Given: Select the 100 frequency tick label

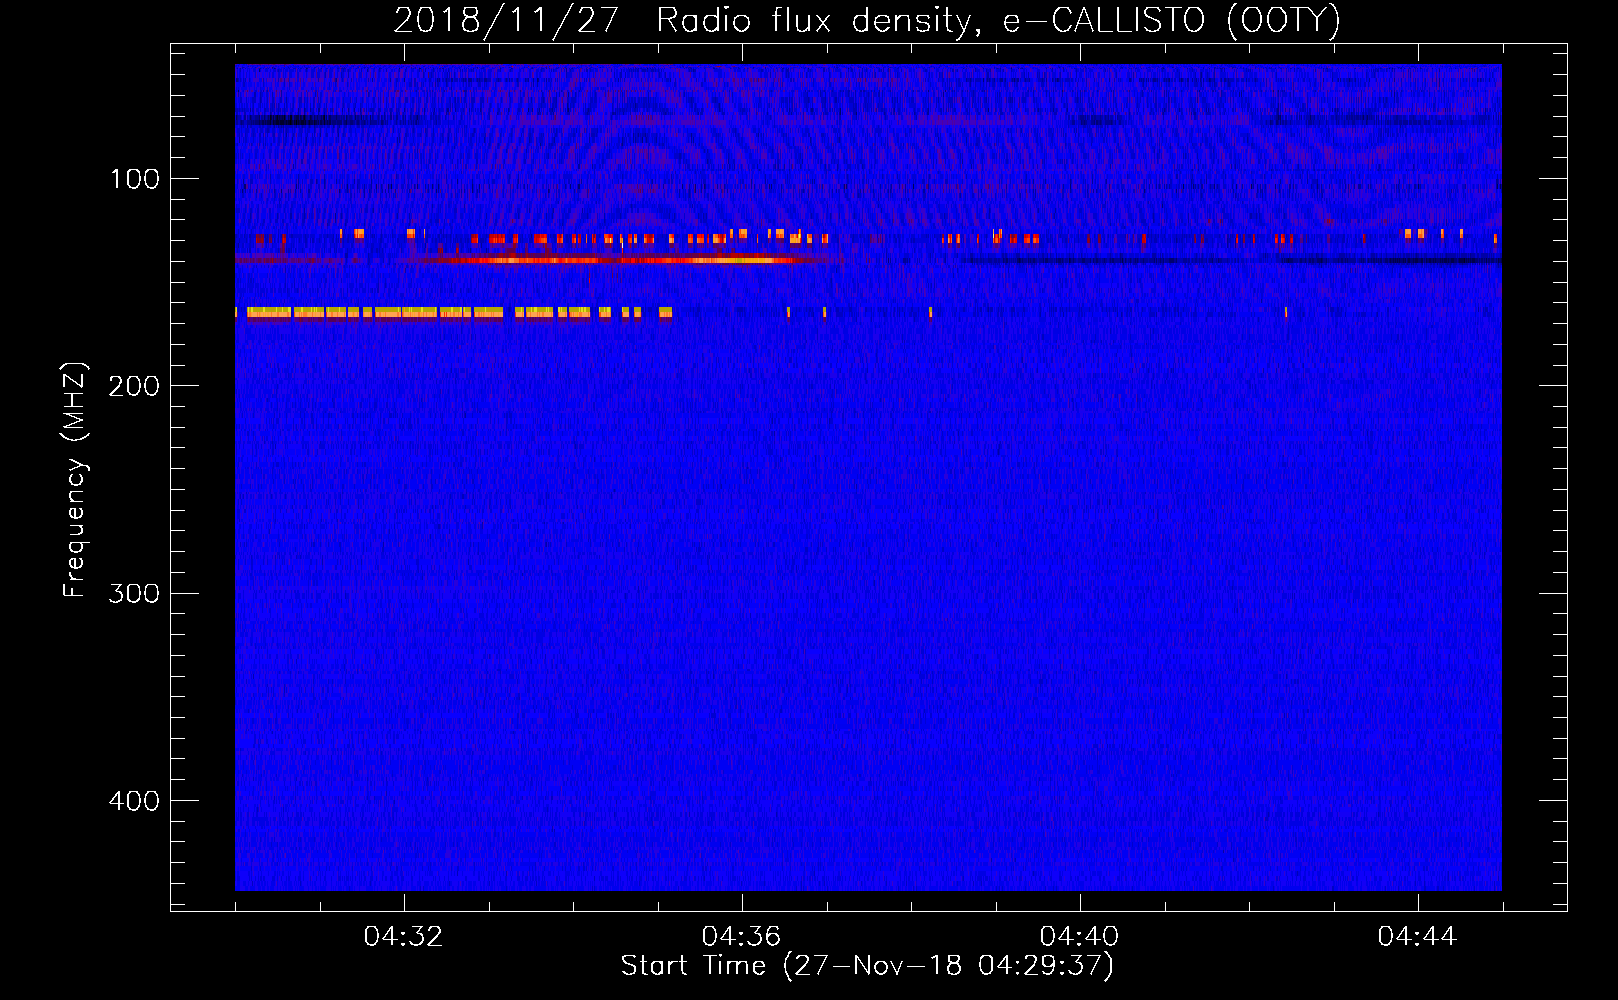Looking at the screenshot, I should click(x=135, y=179).
